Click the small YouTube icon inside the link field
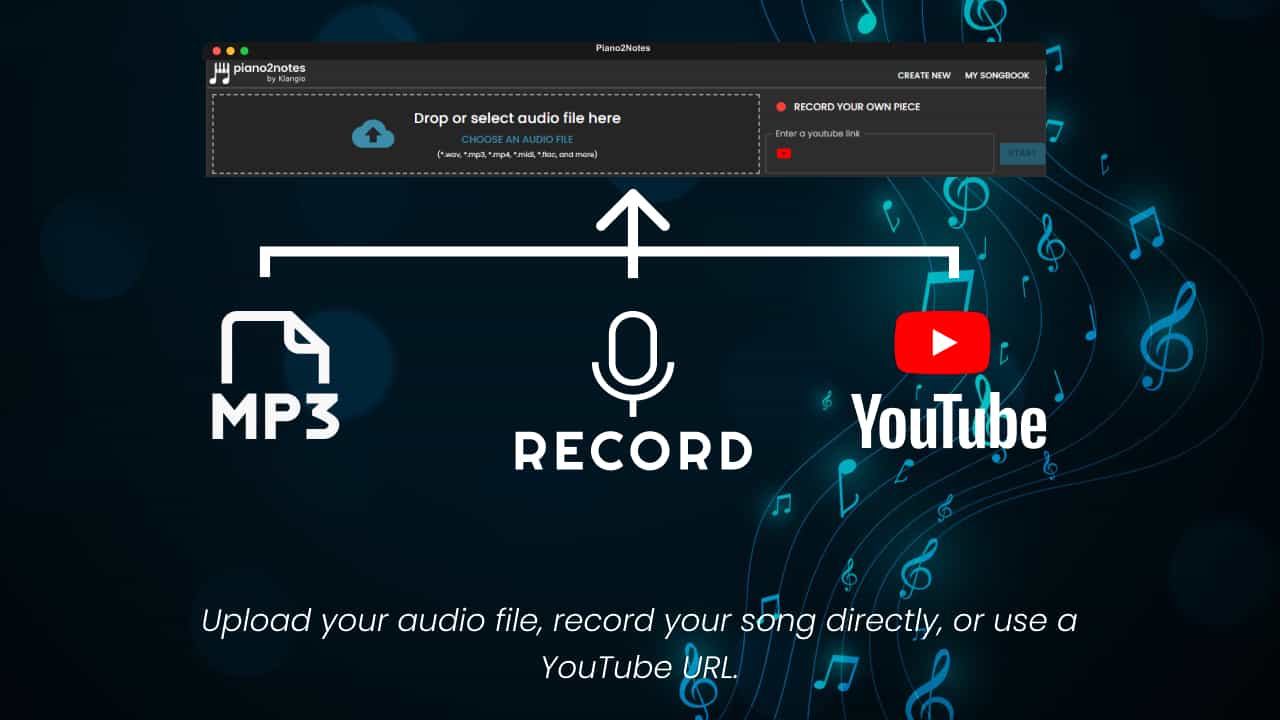Viewport: 1280px width, 720px height. pos(784,153)
